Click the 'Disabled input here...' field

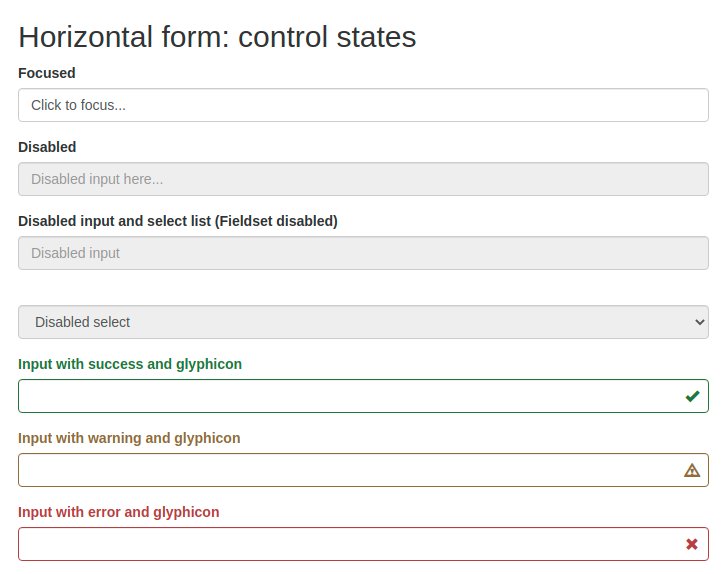click(363, 179)
